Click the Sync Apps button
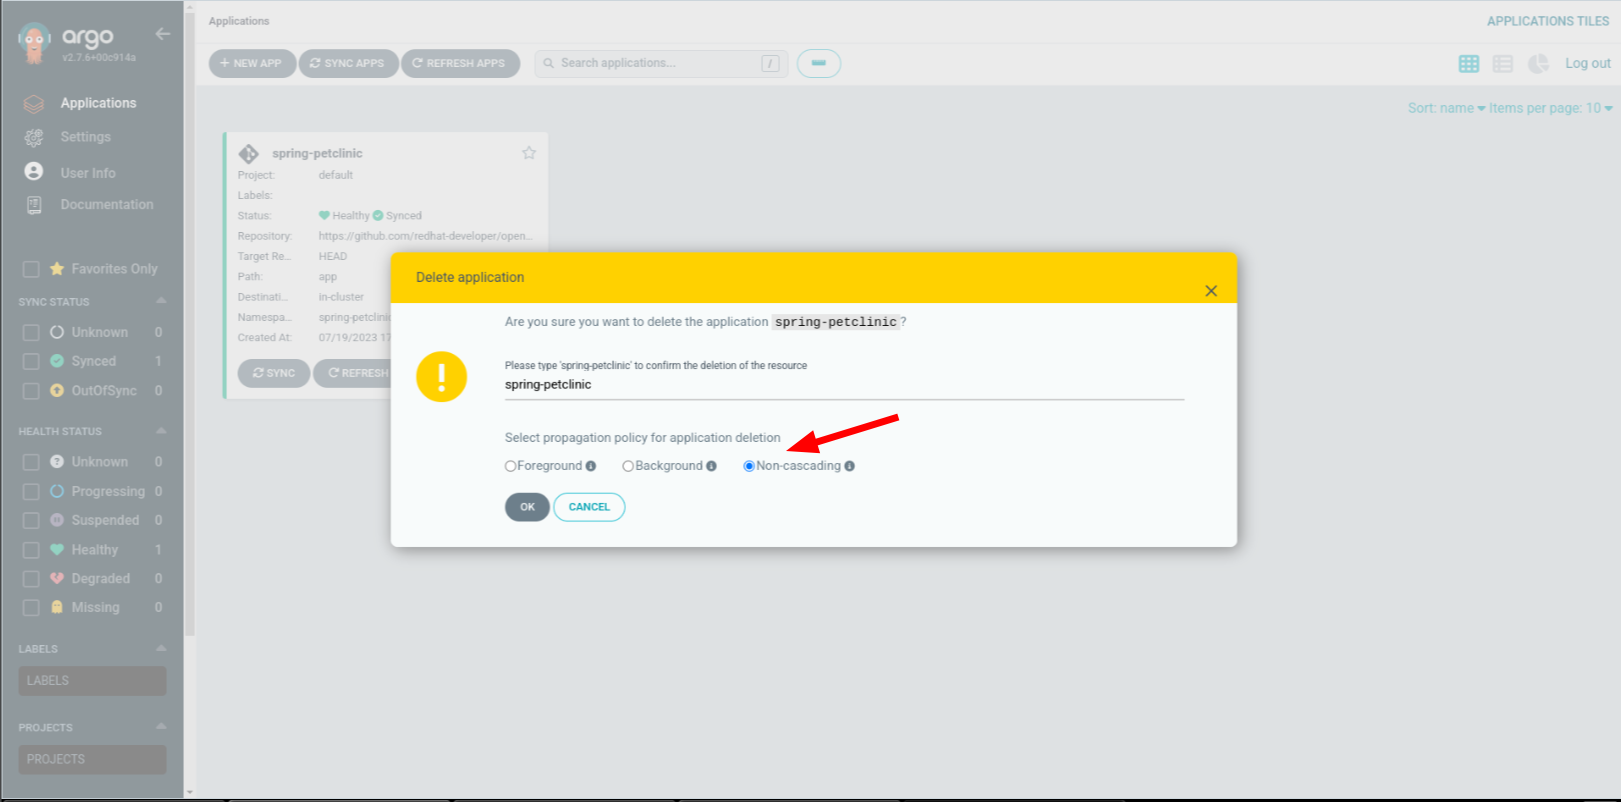 pos(348,63)
